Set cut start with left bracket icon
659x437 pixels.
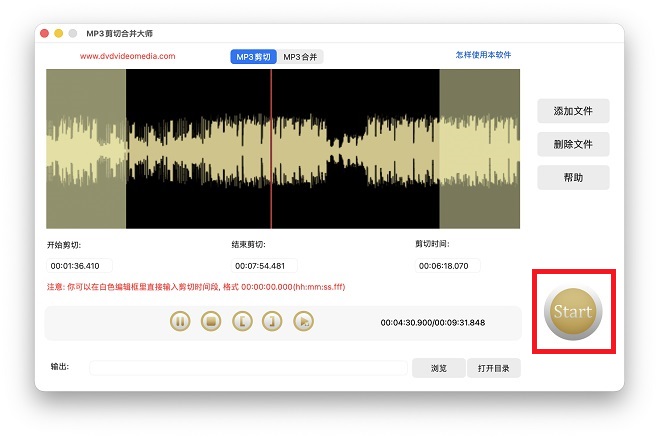(x=241, y=321)
